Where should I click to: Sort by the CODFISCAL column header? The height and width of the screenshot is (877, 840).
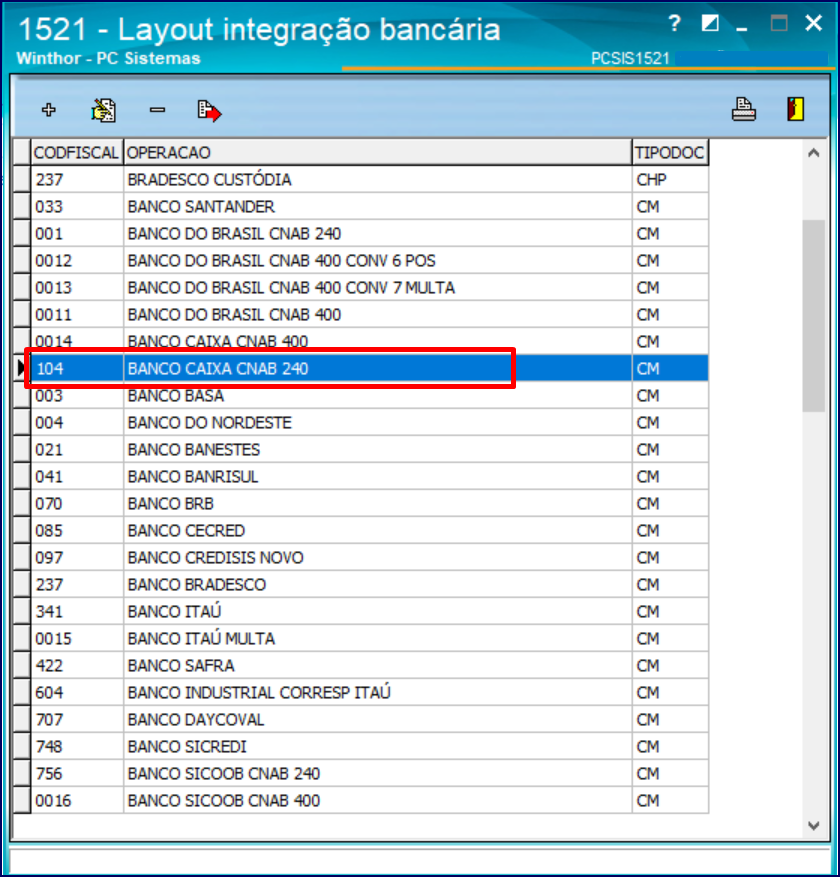pyautogui.click(x=77, y=152)
